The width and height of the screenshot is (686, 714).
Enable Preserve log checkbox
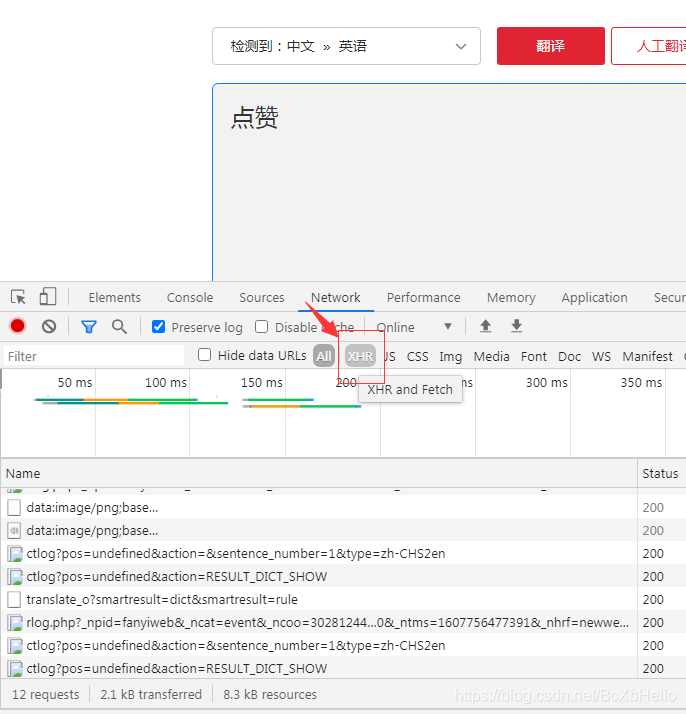point(158,326)
